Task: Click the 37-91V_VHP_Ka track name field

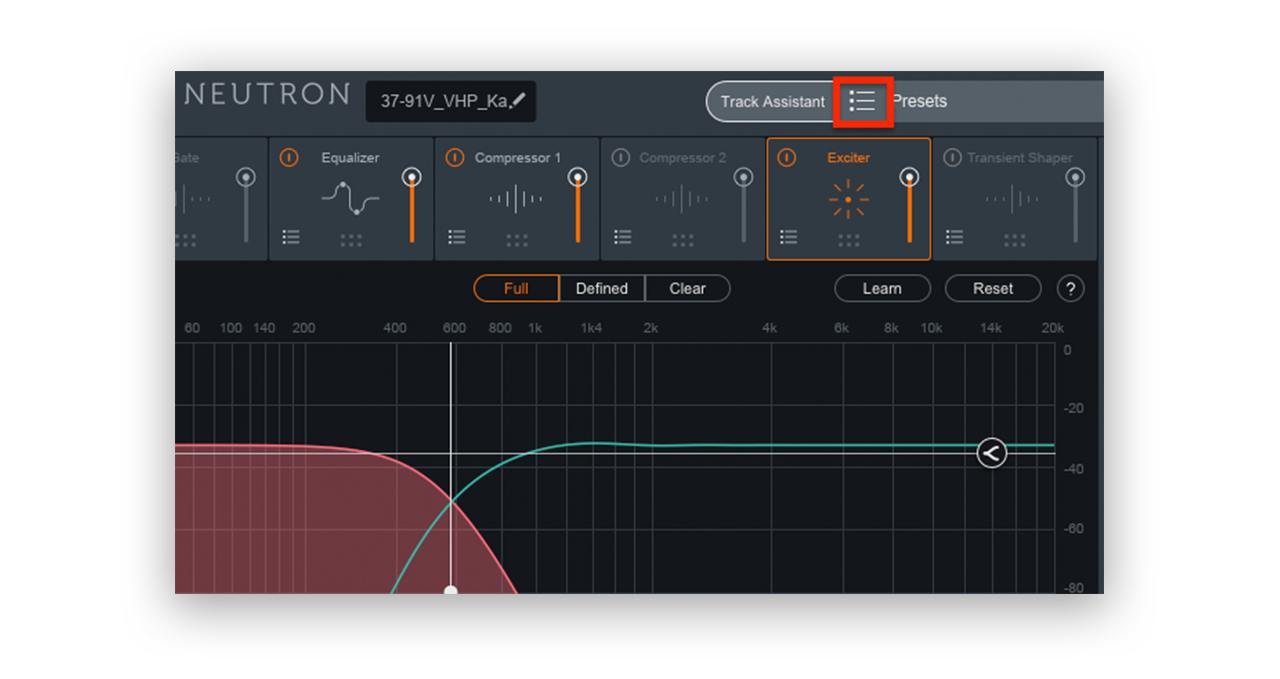Action: (450, 101)
